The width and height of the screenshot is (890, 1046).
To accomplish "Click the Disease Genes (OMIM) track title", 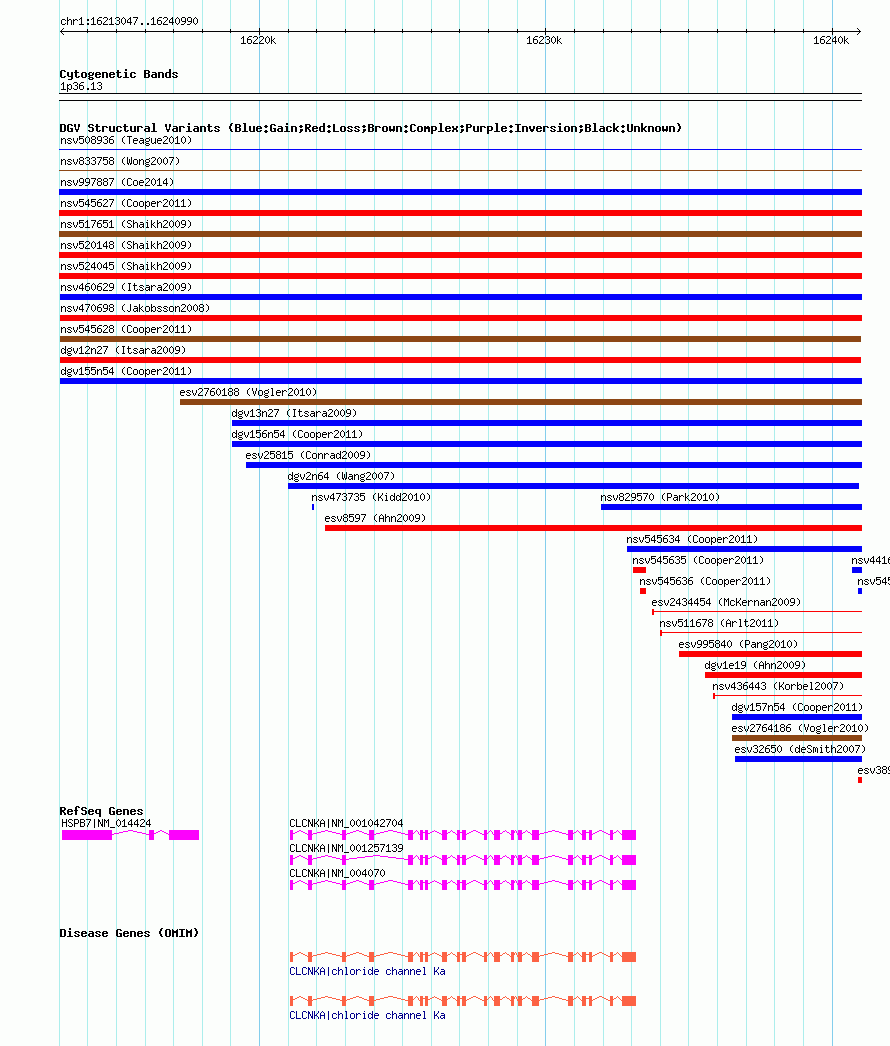I will tap(129, 933).
